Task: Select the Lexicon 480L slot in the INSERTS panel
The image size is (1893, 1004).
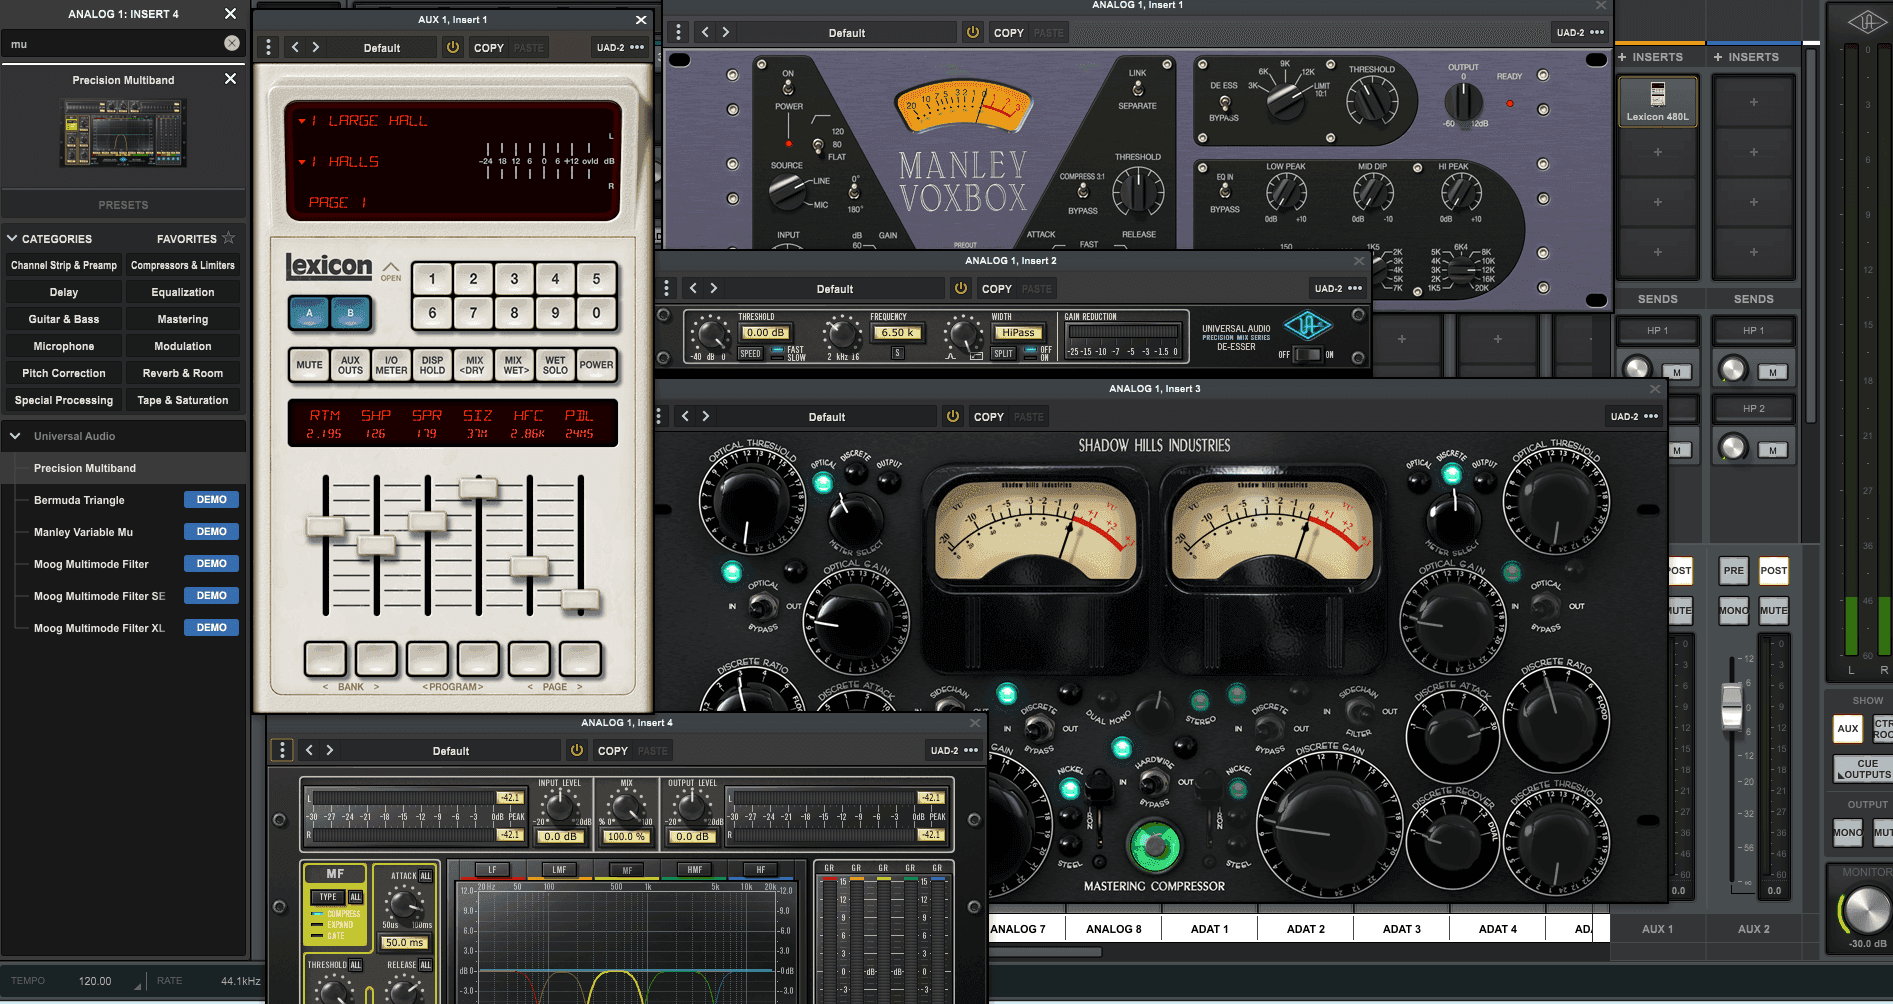Action: click(1657, 100)
